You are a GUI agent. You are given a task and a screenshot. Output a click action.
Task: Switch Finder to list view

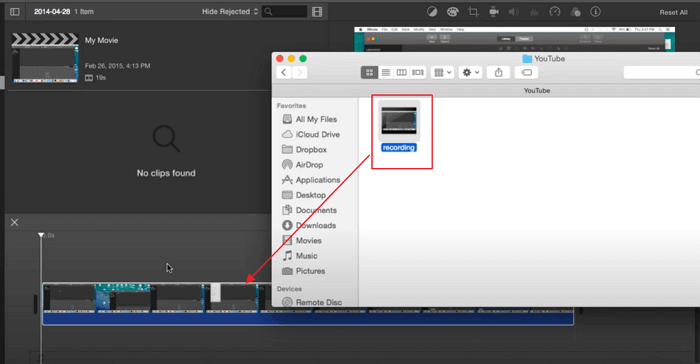(385, 72)
